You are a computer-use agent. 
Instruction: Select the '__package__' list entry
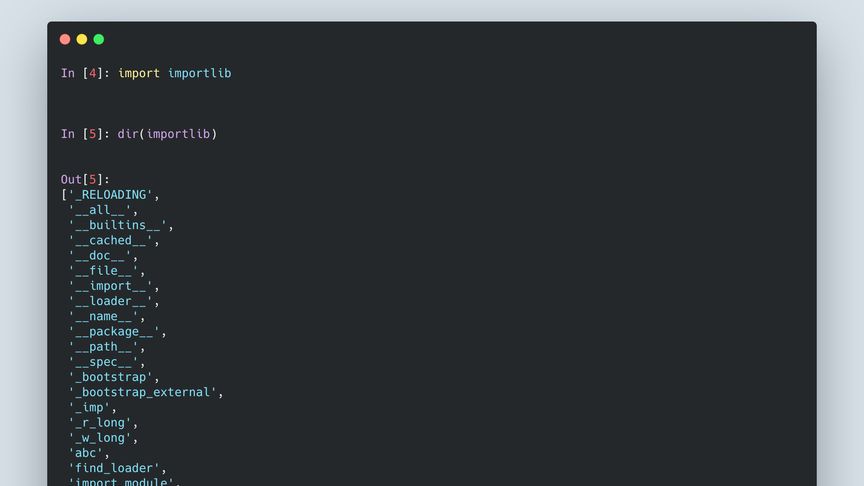117,331
